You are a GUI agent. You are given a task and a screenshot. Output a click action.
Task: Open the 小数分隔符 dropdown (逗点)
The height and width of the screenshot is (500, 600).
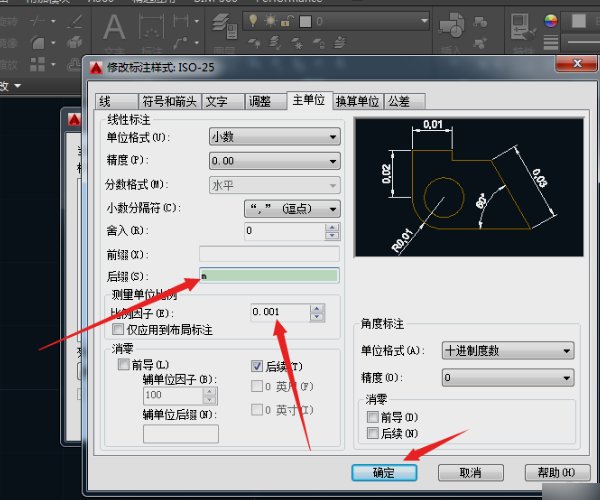click(292, 209)
